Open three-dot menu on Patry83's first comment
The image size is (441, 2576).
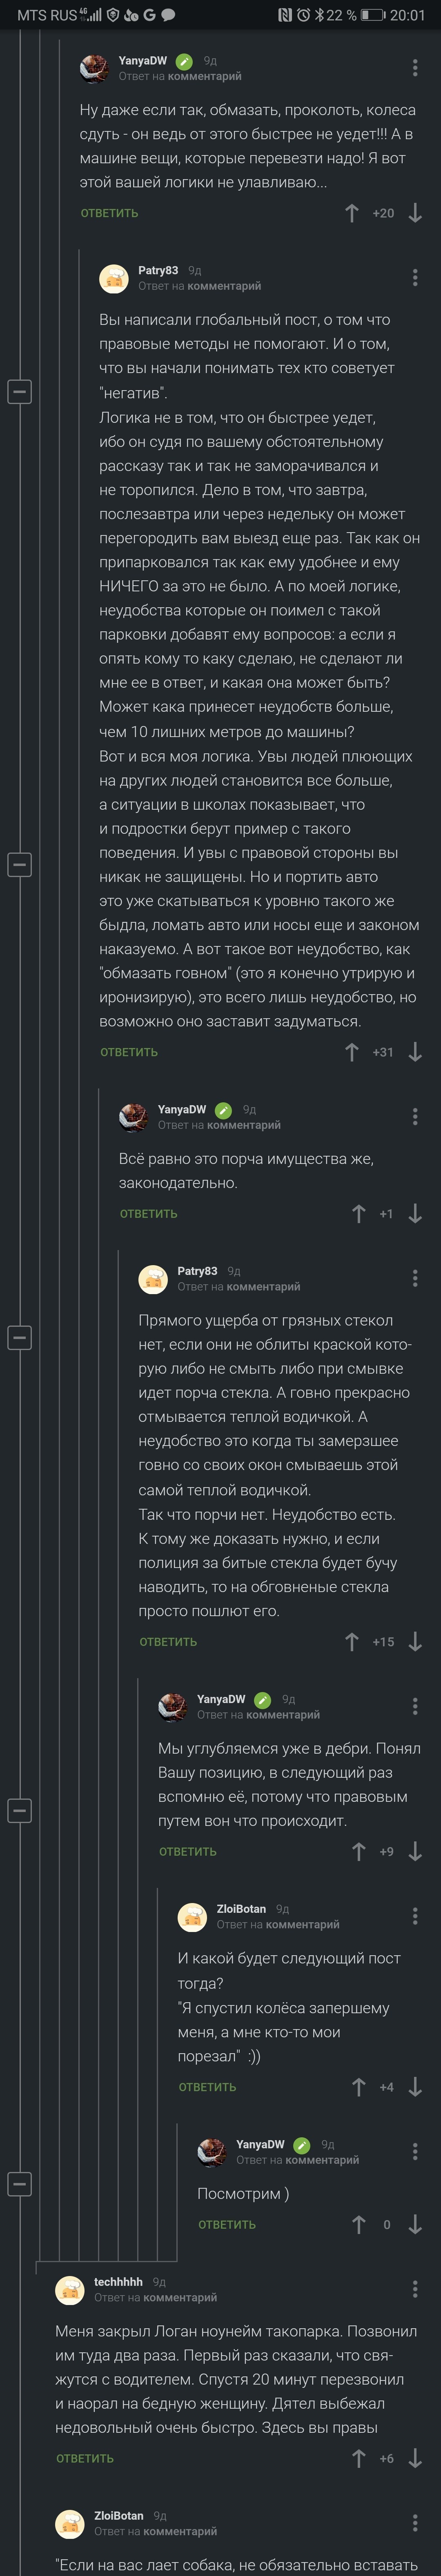[415, 277]
